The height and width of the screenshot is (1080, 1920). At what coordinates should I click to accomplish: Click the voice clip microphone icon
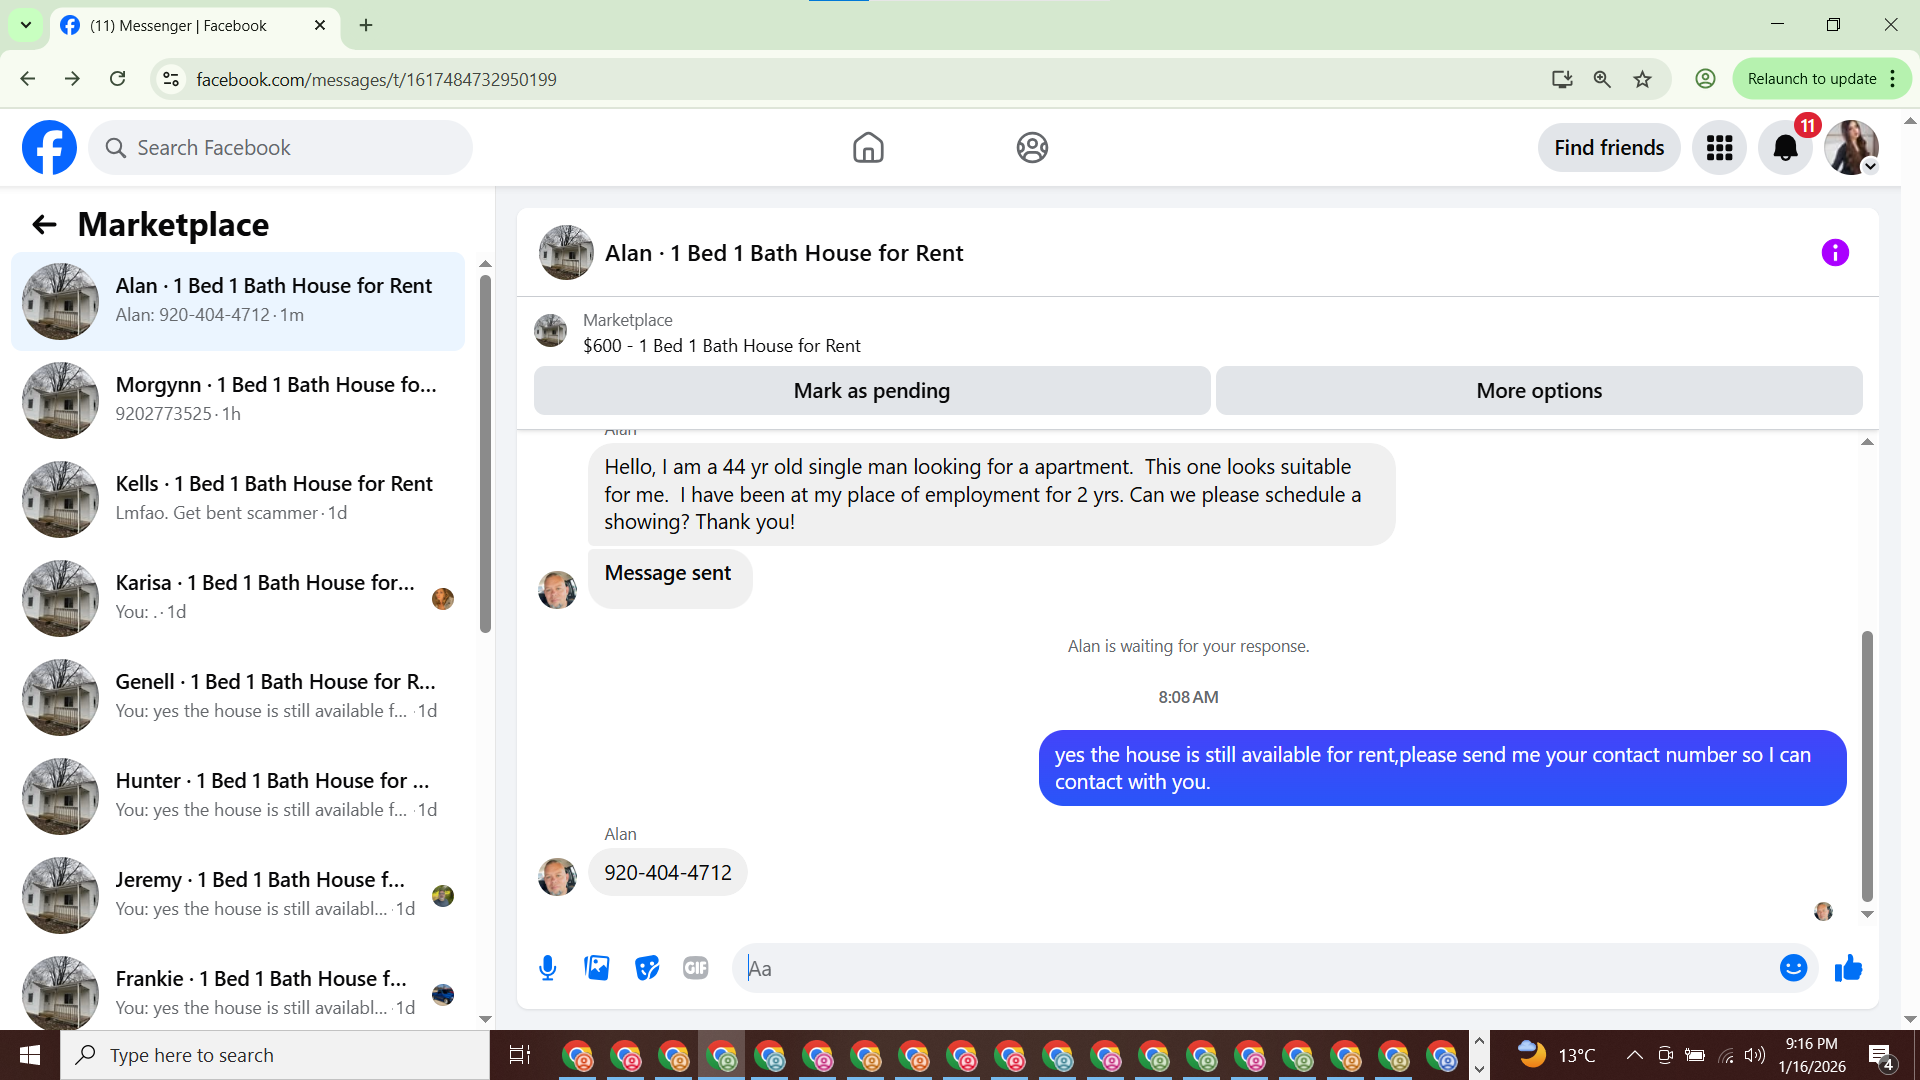pyautogui.click(x=547, y=968)
